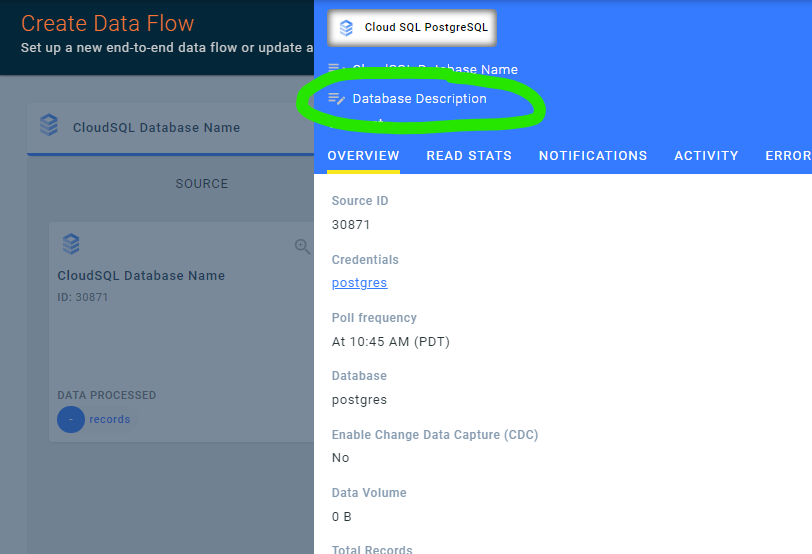The width and height of the screenshot is (812, 554).
Task: Click the CloudSQL Database Name card title
Action: click(141, 276)
